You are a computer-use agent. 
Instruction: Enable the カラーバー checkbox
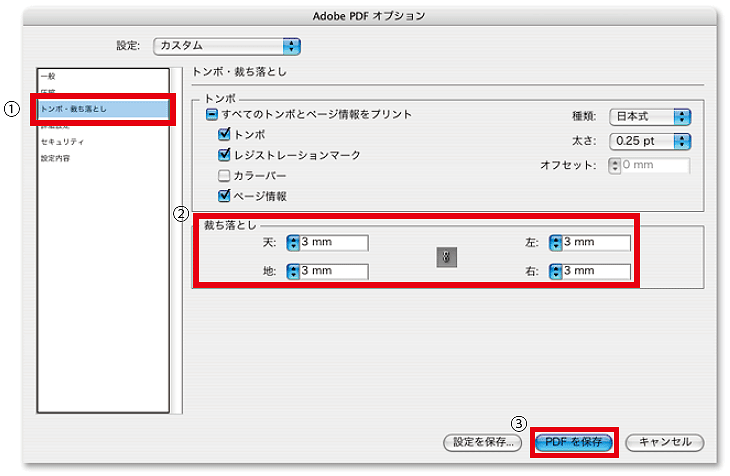click(x=224, y=176)
